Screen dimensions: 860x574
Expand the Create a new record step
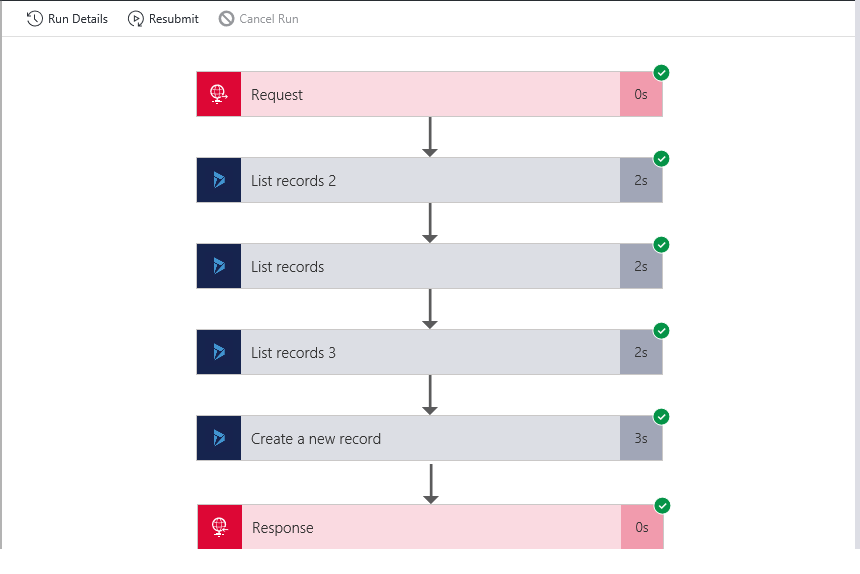pos(429,438)
